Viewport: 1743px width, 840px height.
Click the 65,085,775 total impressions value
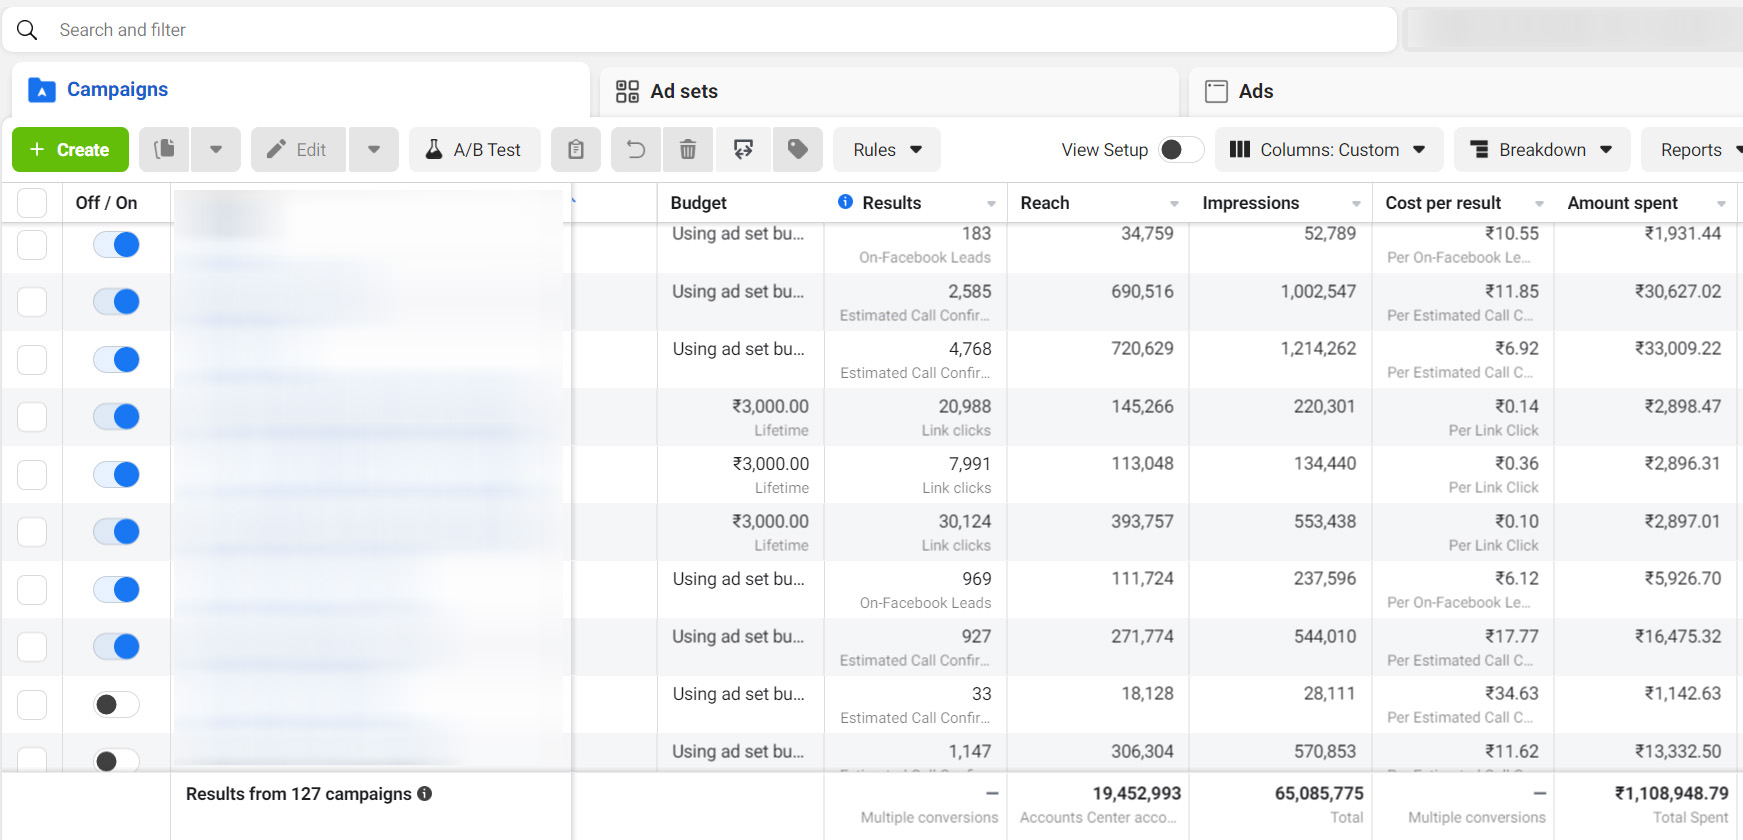(1319, 793)
